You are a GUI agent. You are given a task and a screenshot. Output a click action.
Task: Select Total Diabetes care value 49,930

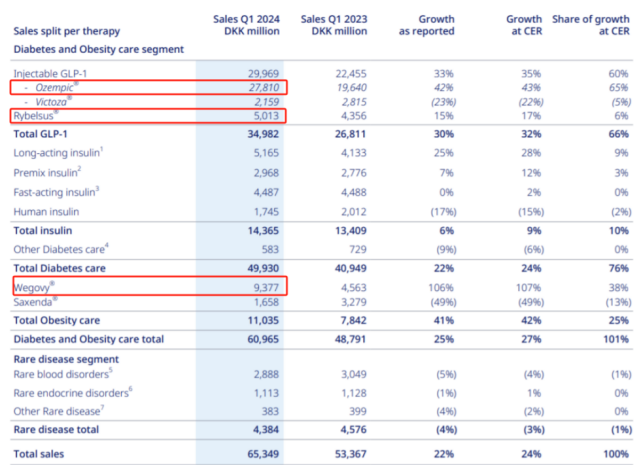coord(263,269)
